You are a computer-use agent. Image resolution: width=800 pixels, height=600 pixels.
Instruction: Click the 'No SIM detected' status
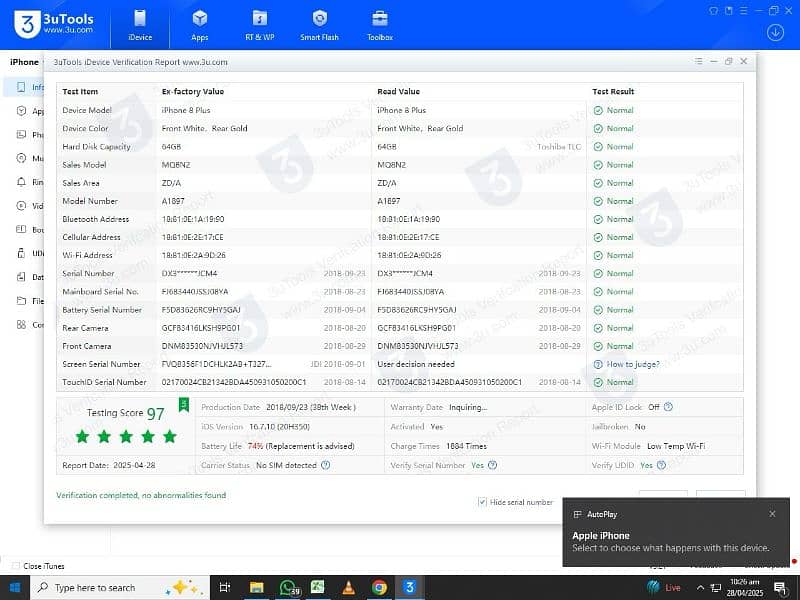coord(286,465)
